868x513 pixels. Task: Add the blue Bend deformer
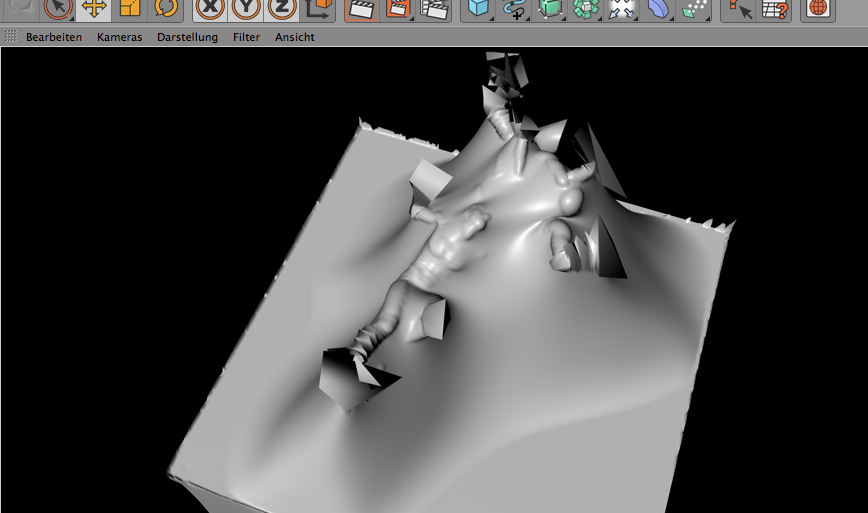657,8
